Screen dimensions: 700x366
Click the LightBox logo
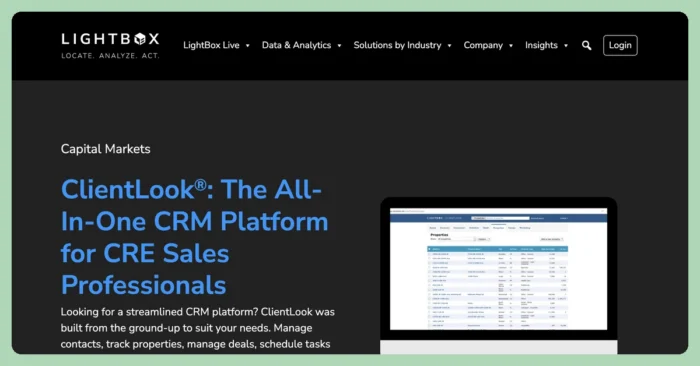tap(110, 45)
